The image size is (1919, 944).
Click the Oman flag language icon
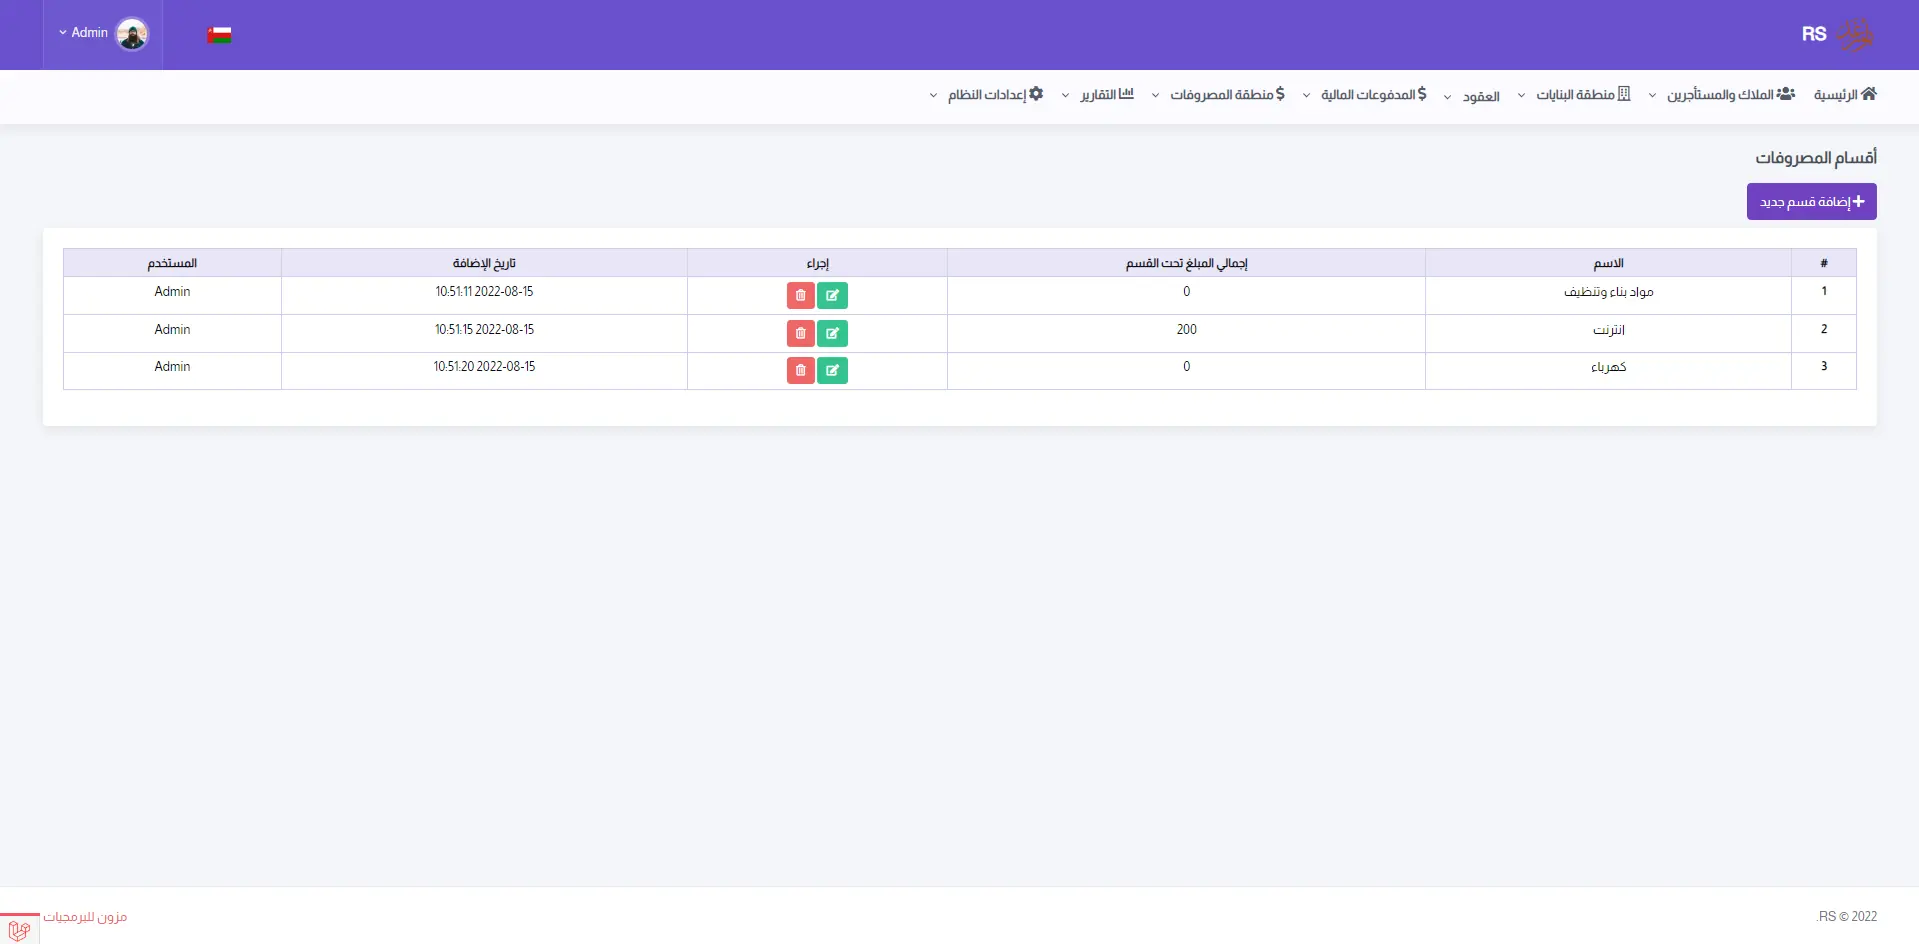[x=219, y=35]
